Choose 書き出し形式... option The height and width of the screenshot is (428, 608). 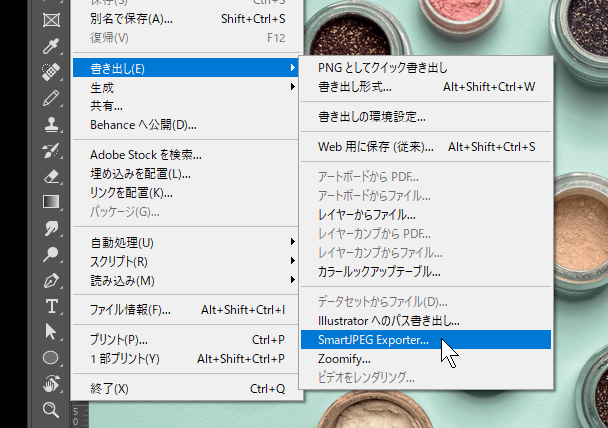coord(426,86)
